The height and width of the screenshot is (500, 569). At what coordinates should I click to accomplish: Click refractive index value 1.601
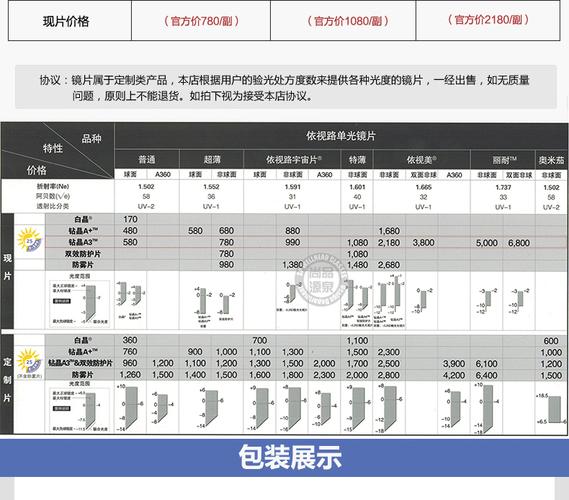pyautogui.click(x=357, y=187)
